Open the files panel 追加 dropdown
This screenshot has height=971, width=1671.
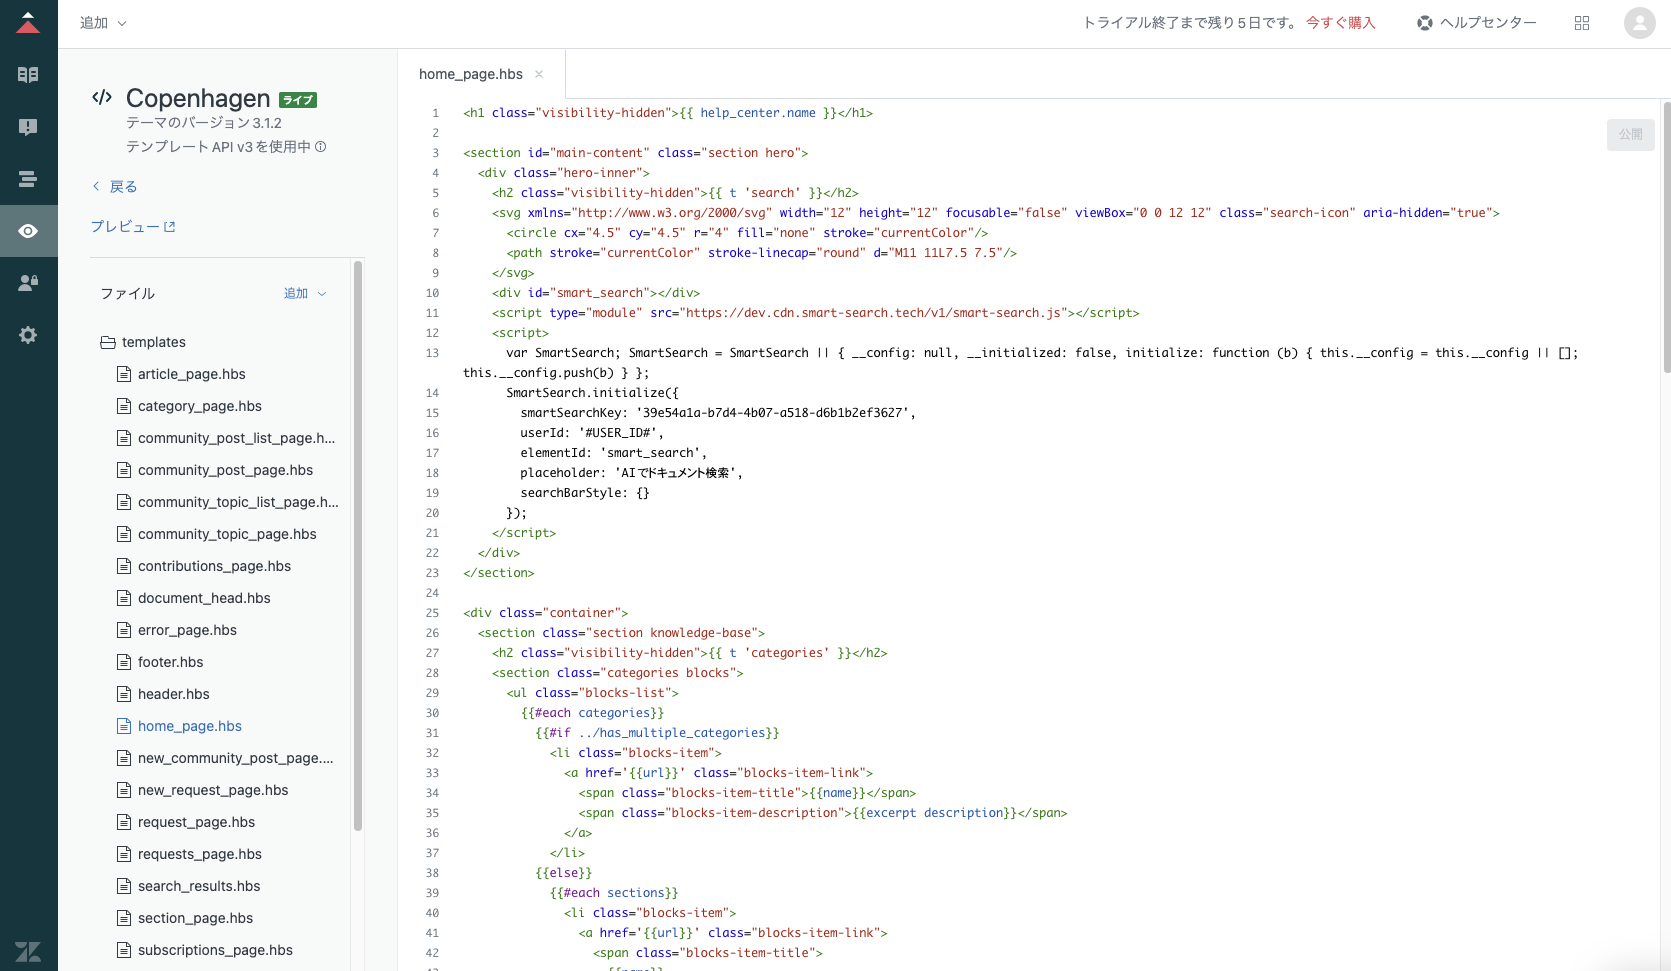point(305,293)
